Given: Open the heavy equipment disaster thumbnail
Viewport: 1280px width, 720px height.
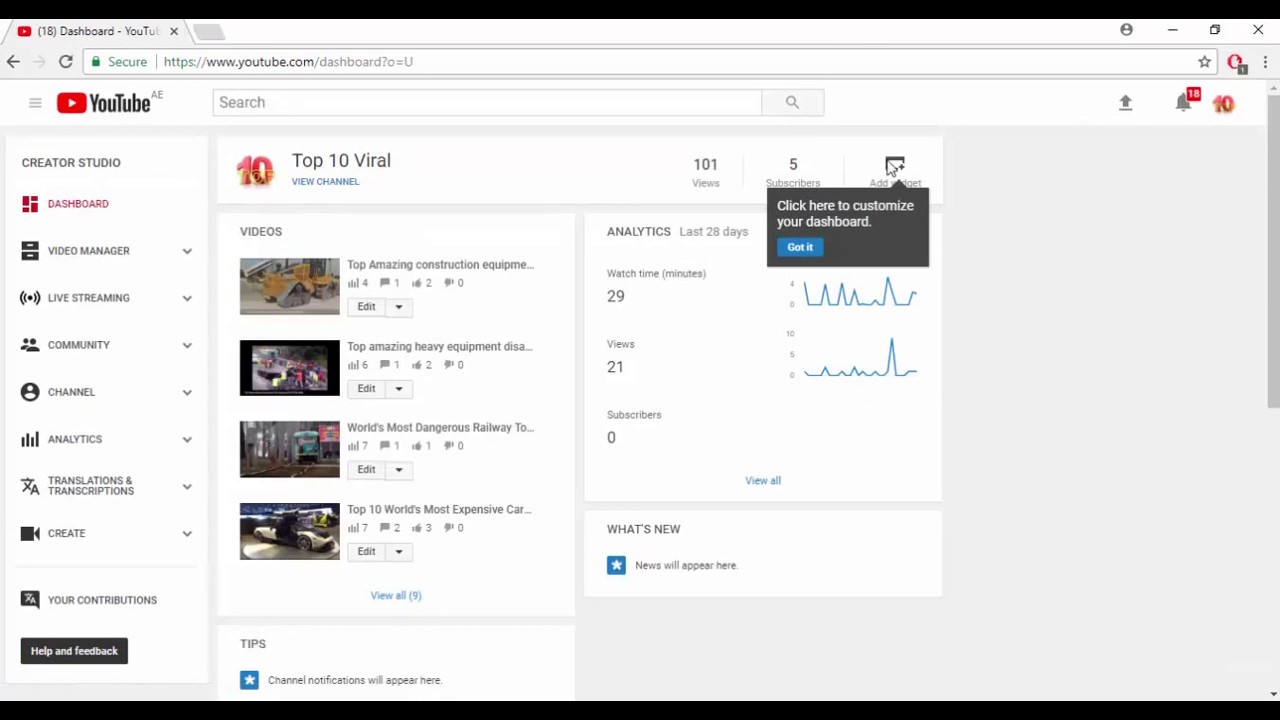Looking at the screenshot, I should (x=290, y=368).
